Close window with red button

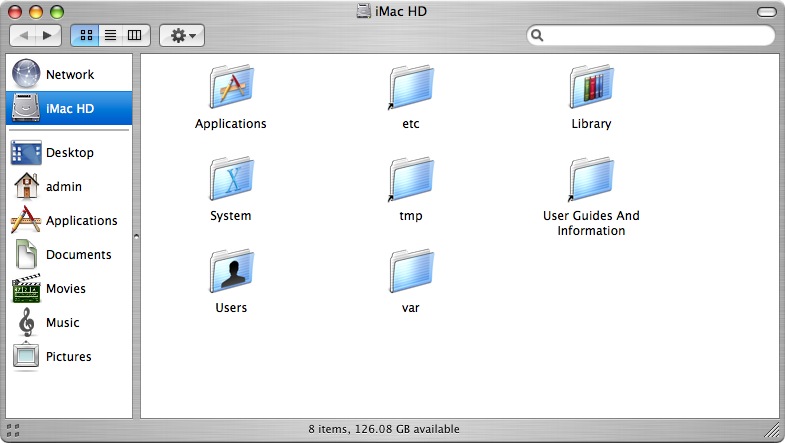point(15,12)
